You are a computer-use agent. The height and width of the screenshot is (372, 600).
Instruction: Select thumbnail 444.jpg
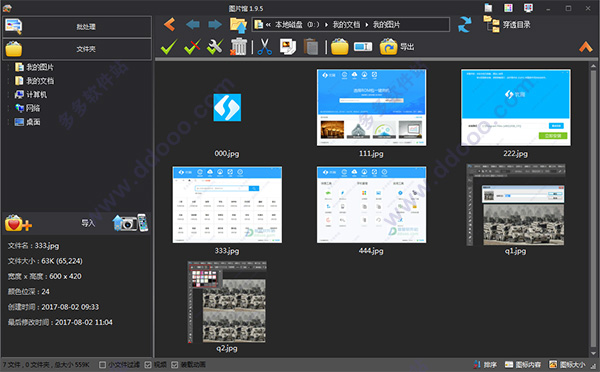click(371, 205)
